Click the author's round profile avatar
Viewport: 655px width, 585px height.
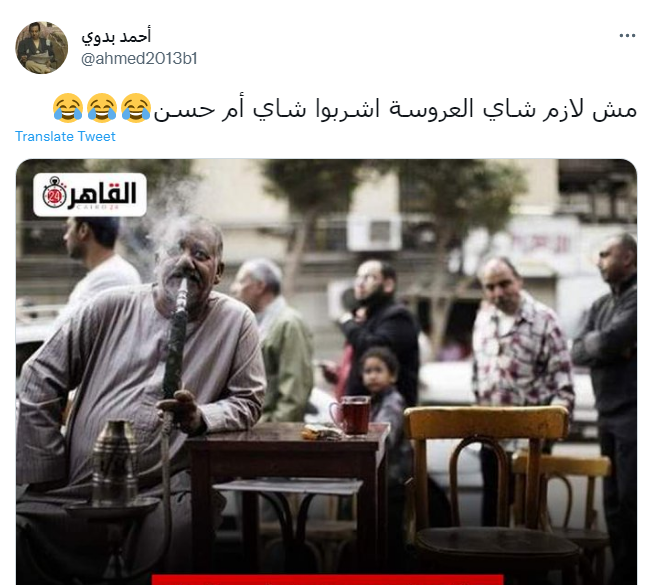click(x=41, y=48)
